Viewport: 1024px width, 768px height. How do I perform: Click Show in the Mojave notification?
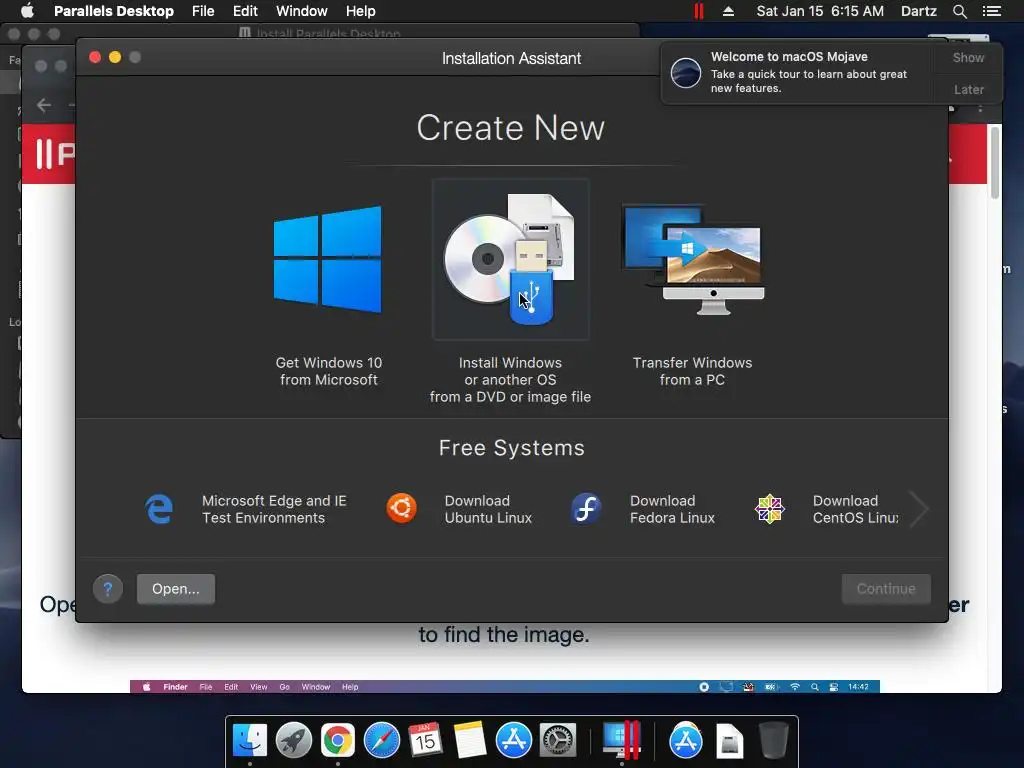(968, 57)
